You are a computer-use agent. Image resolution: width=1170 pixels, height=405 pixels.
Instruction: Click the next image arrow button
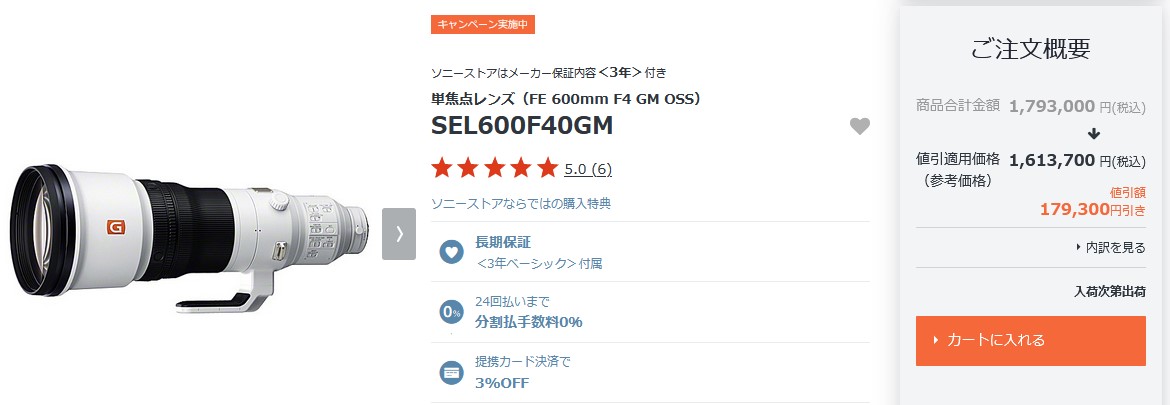point(398,234)
